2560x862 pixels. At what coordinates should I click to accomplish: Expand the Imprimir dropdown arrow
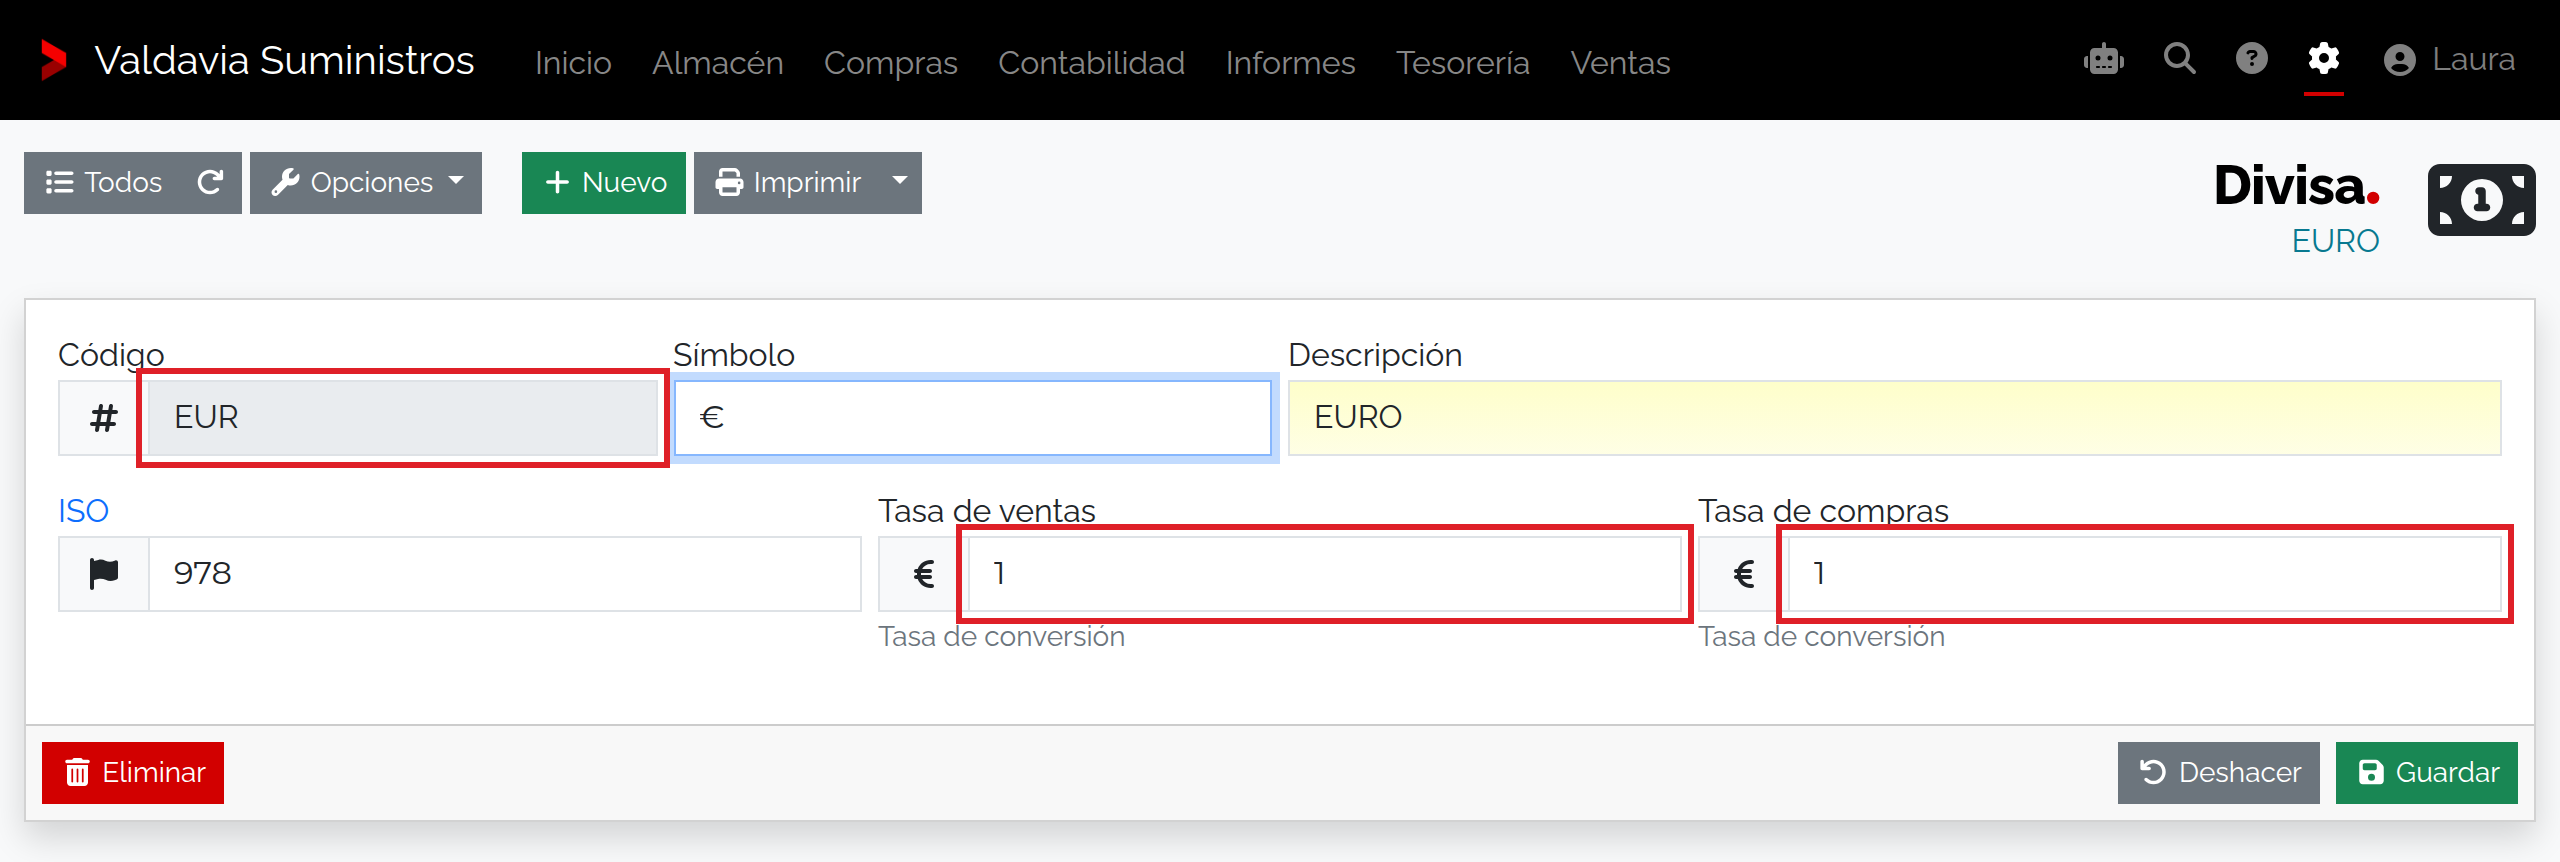coord(900,183)
